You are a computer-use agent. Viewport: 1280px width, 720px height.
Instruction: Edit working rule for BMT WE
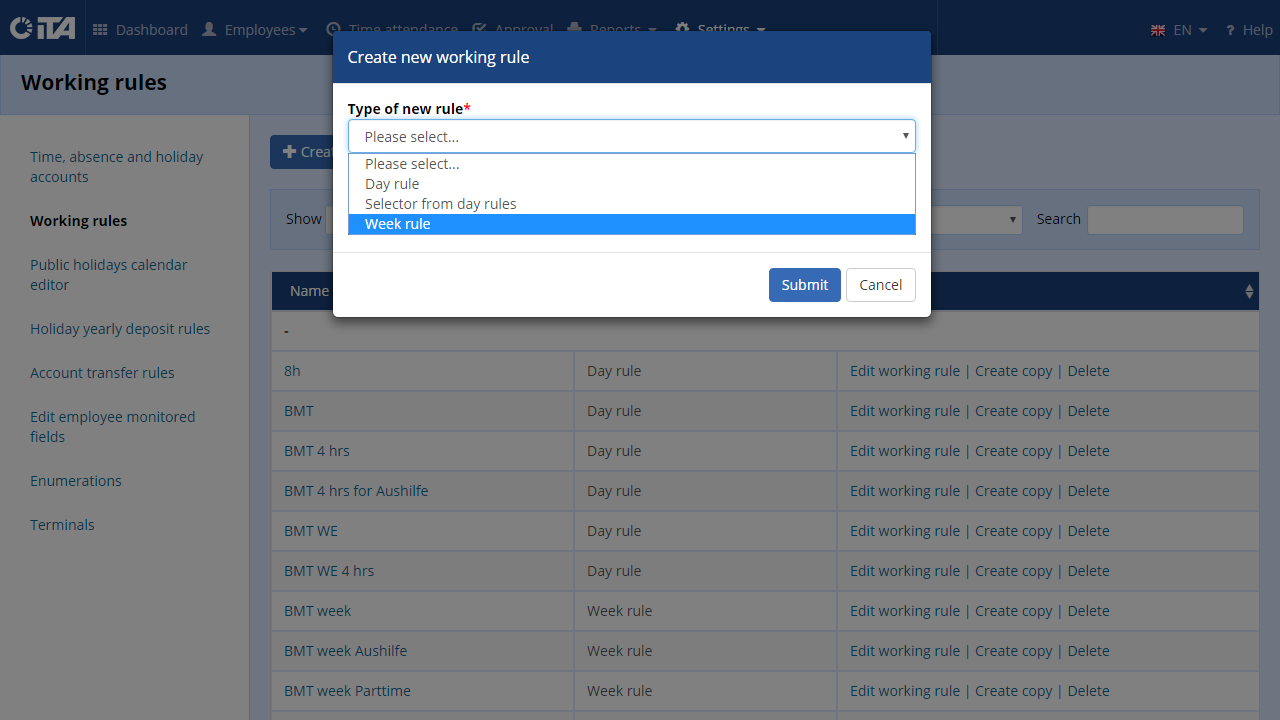905,531
